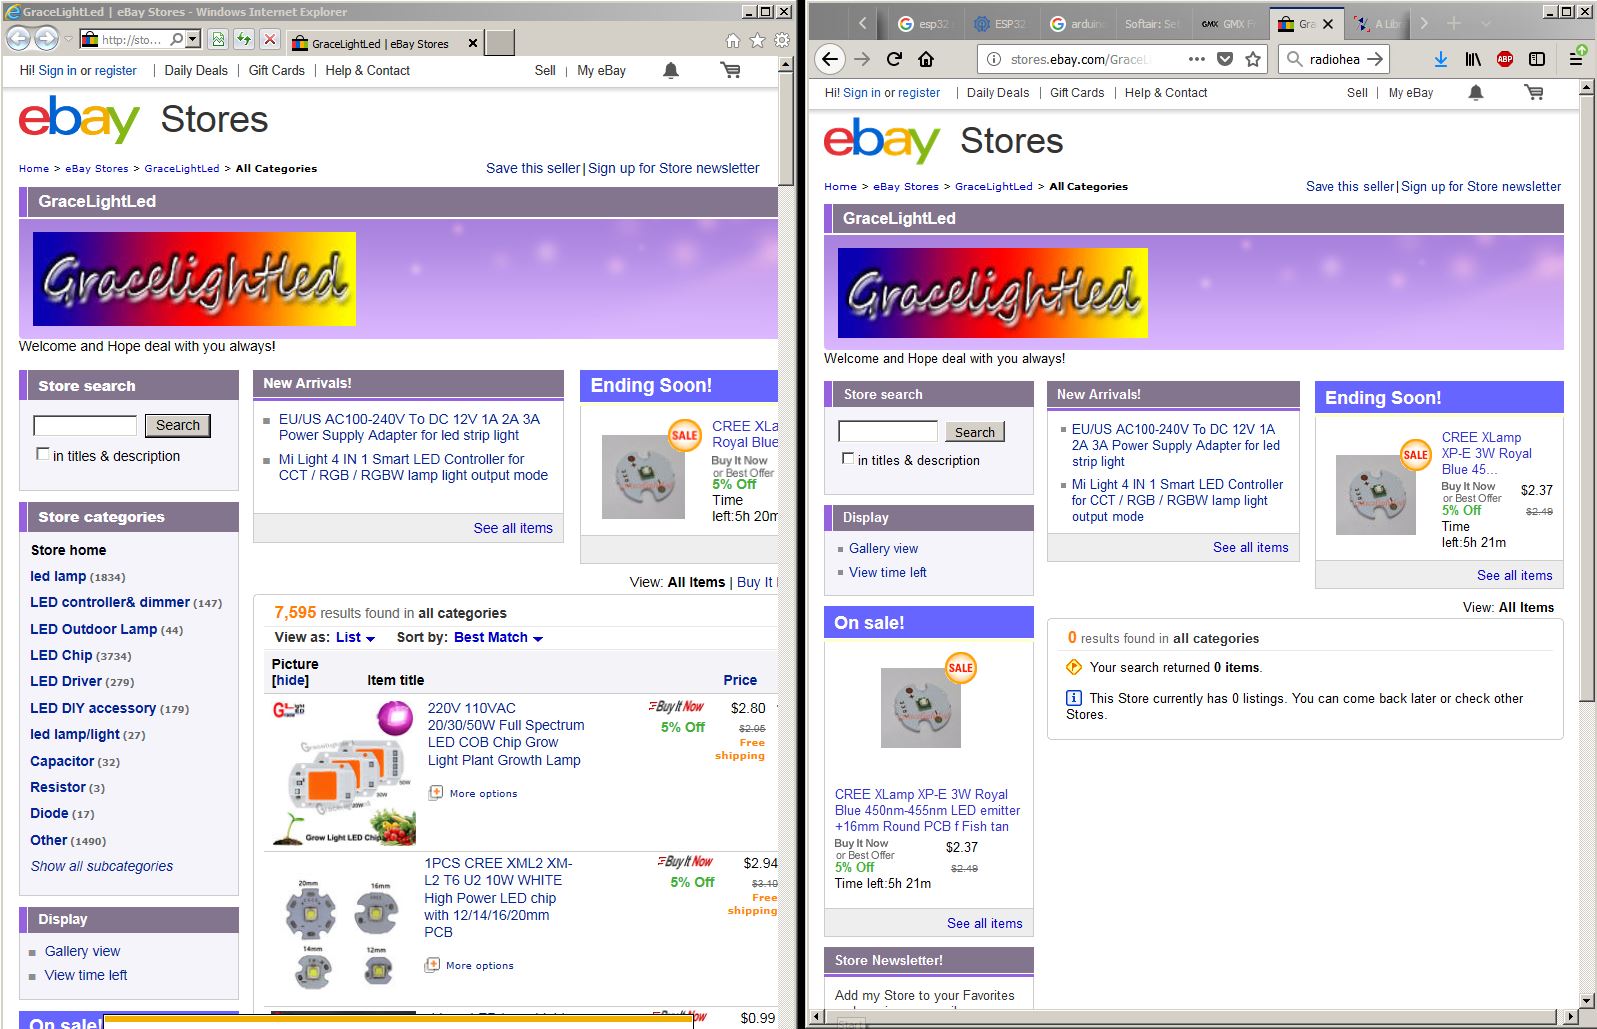
Task: Submit the radiohea search with the arrow
Action: coord(1375,59)
